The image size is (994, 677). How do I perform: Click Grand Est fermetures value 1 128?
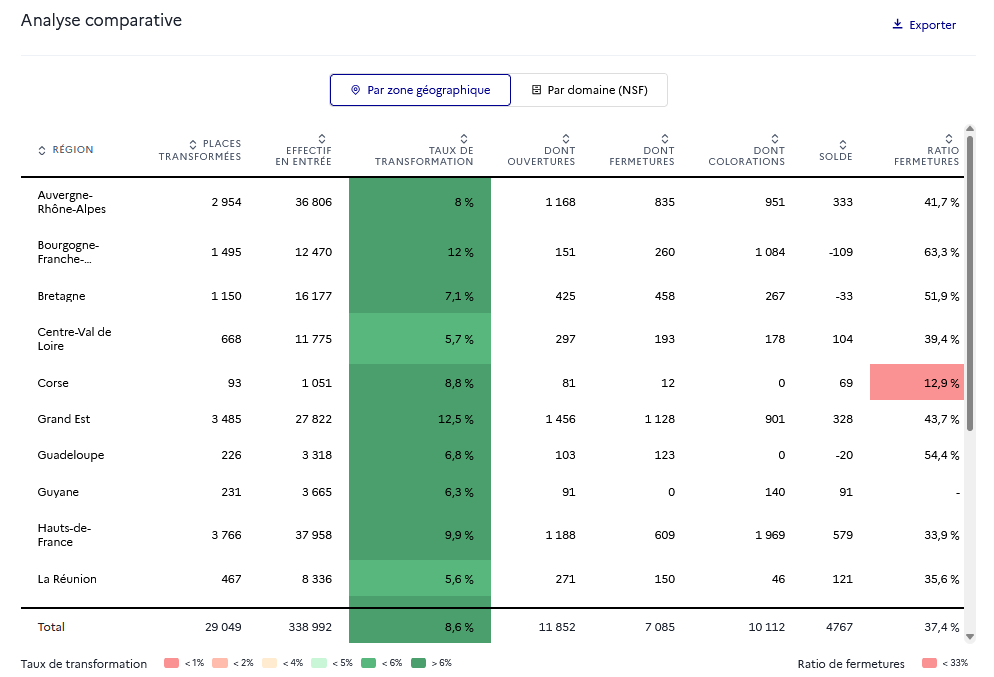click(660, 419)
